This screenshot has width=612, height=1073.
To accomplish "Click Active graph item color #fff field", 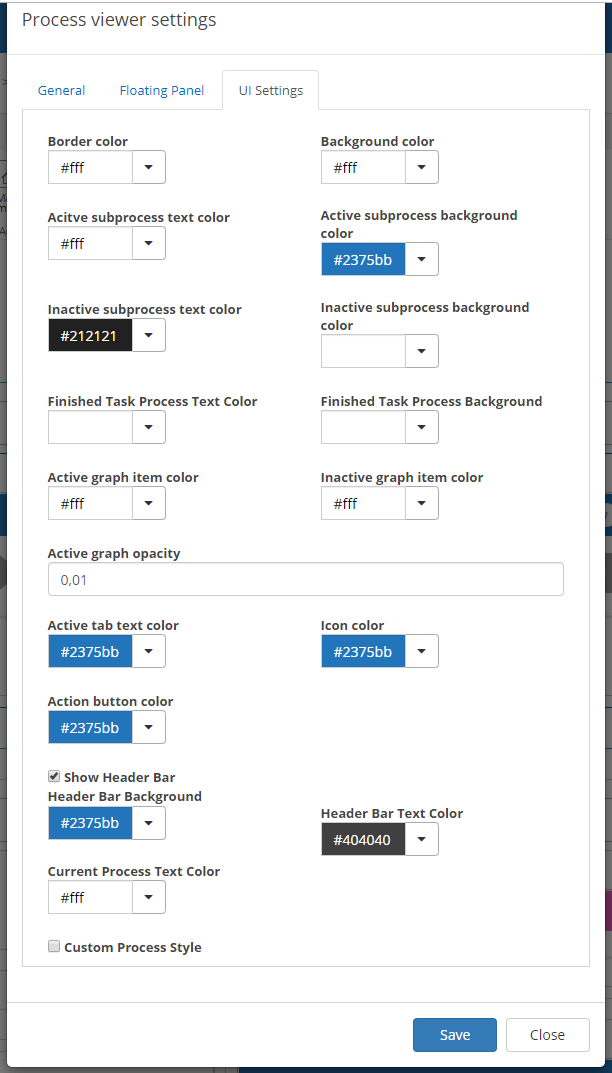I will [x=90, y=503].
